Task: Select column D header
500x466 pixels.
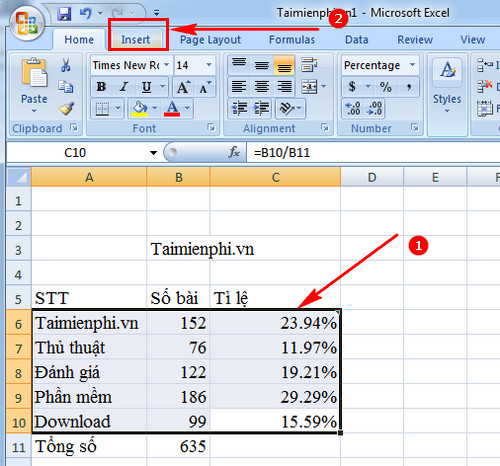Action: (372, 177)
